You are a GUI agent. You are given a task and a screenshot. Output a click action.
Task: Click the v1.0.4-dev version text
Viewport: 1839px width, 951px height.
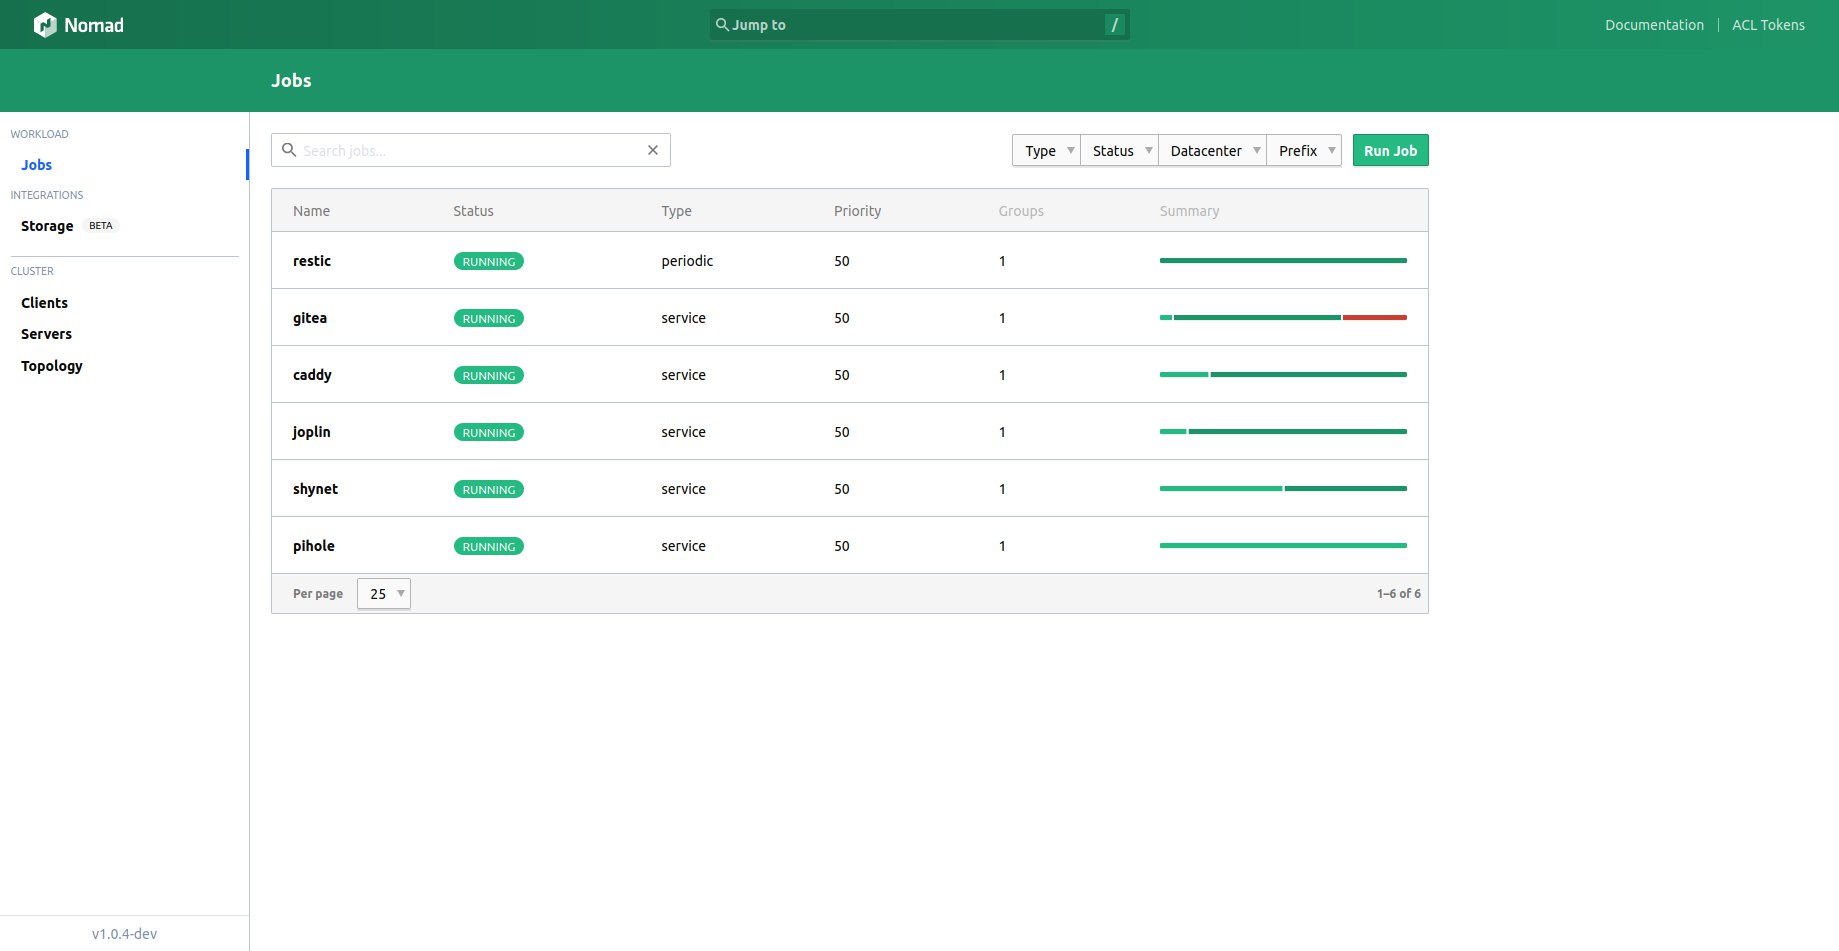(x=124, y=934)
